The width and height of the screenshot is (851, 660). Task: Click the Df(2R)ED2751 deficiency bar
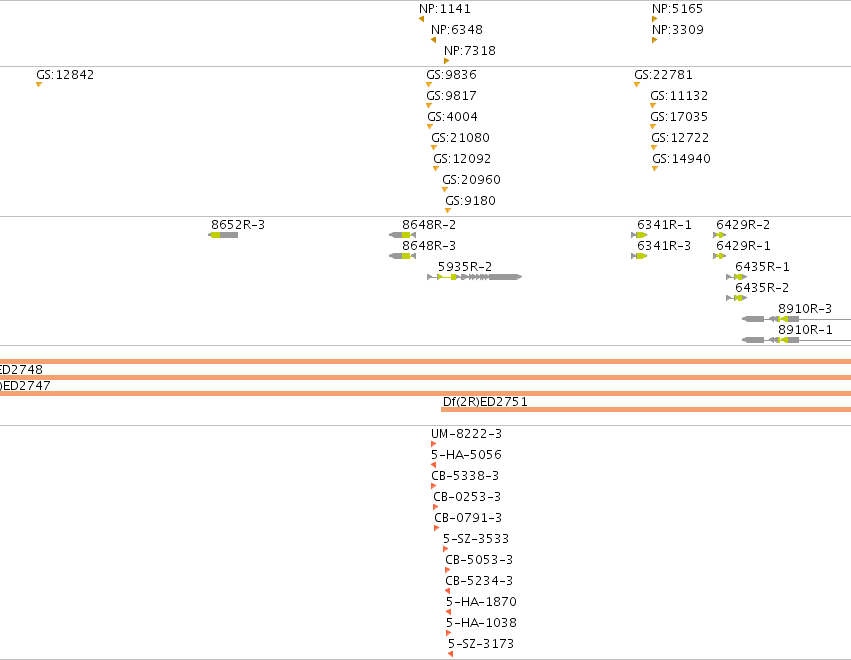[646, 409]
